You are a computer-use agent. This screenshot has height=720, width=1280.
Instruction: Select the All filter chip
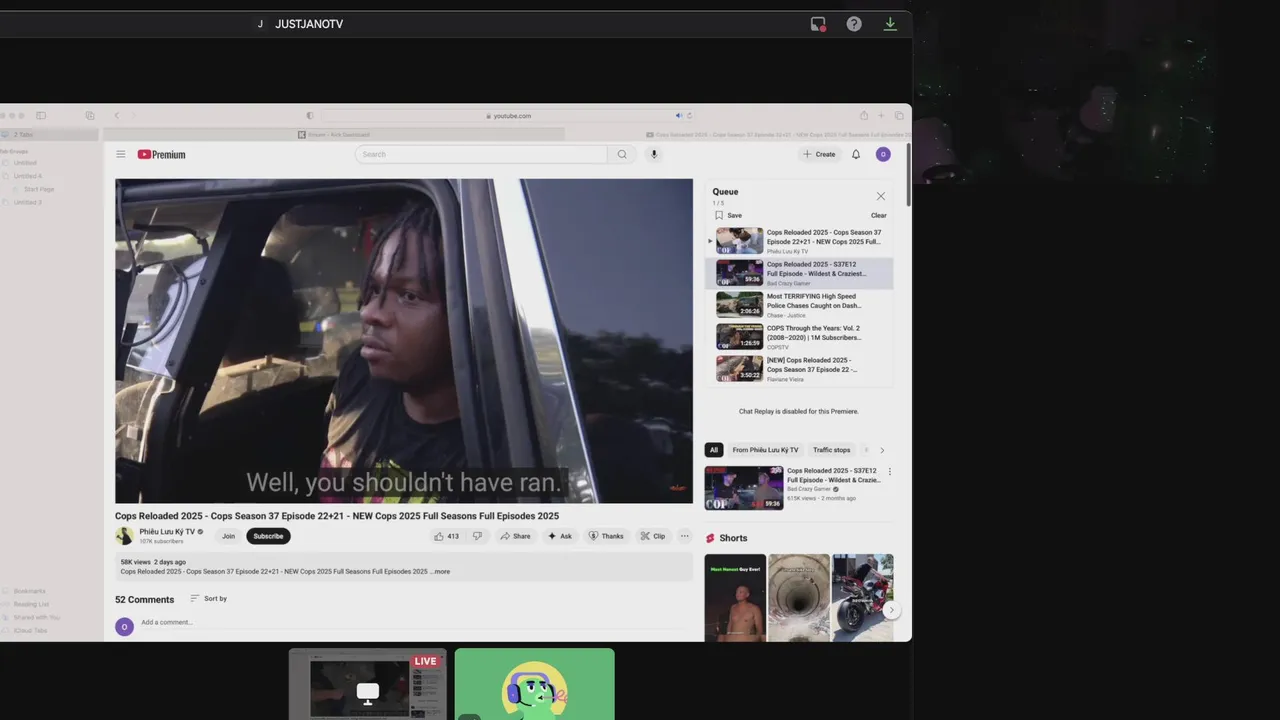(x=714, y=450)
